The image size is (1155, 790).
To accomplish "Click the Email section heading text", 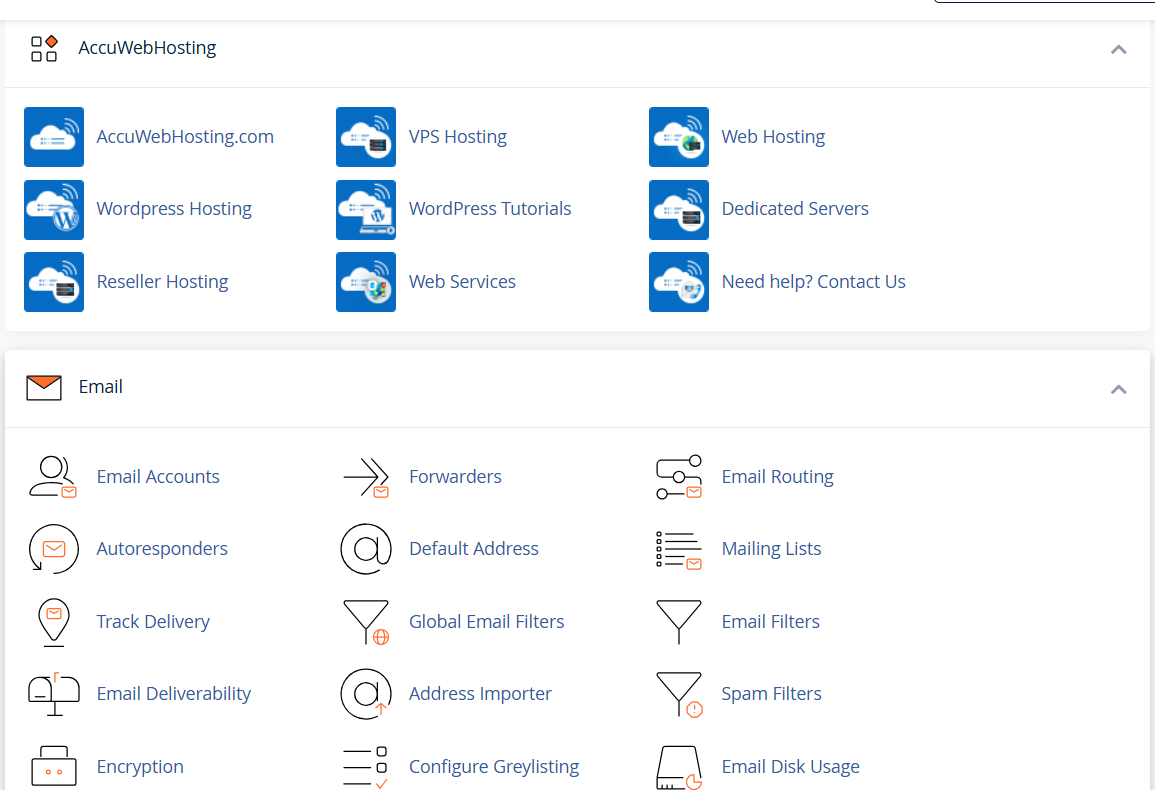I will point(100,387).
